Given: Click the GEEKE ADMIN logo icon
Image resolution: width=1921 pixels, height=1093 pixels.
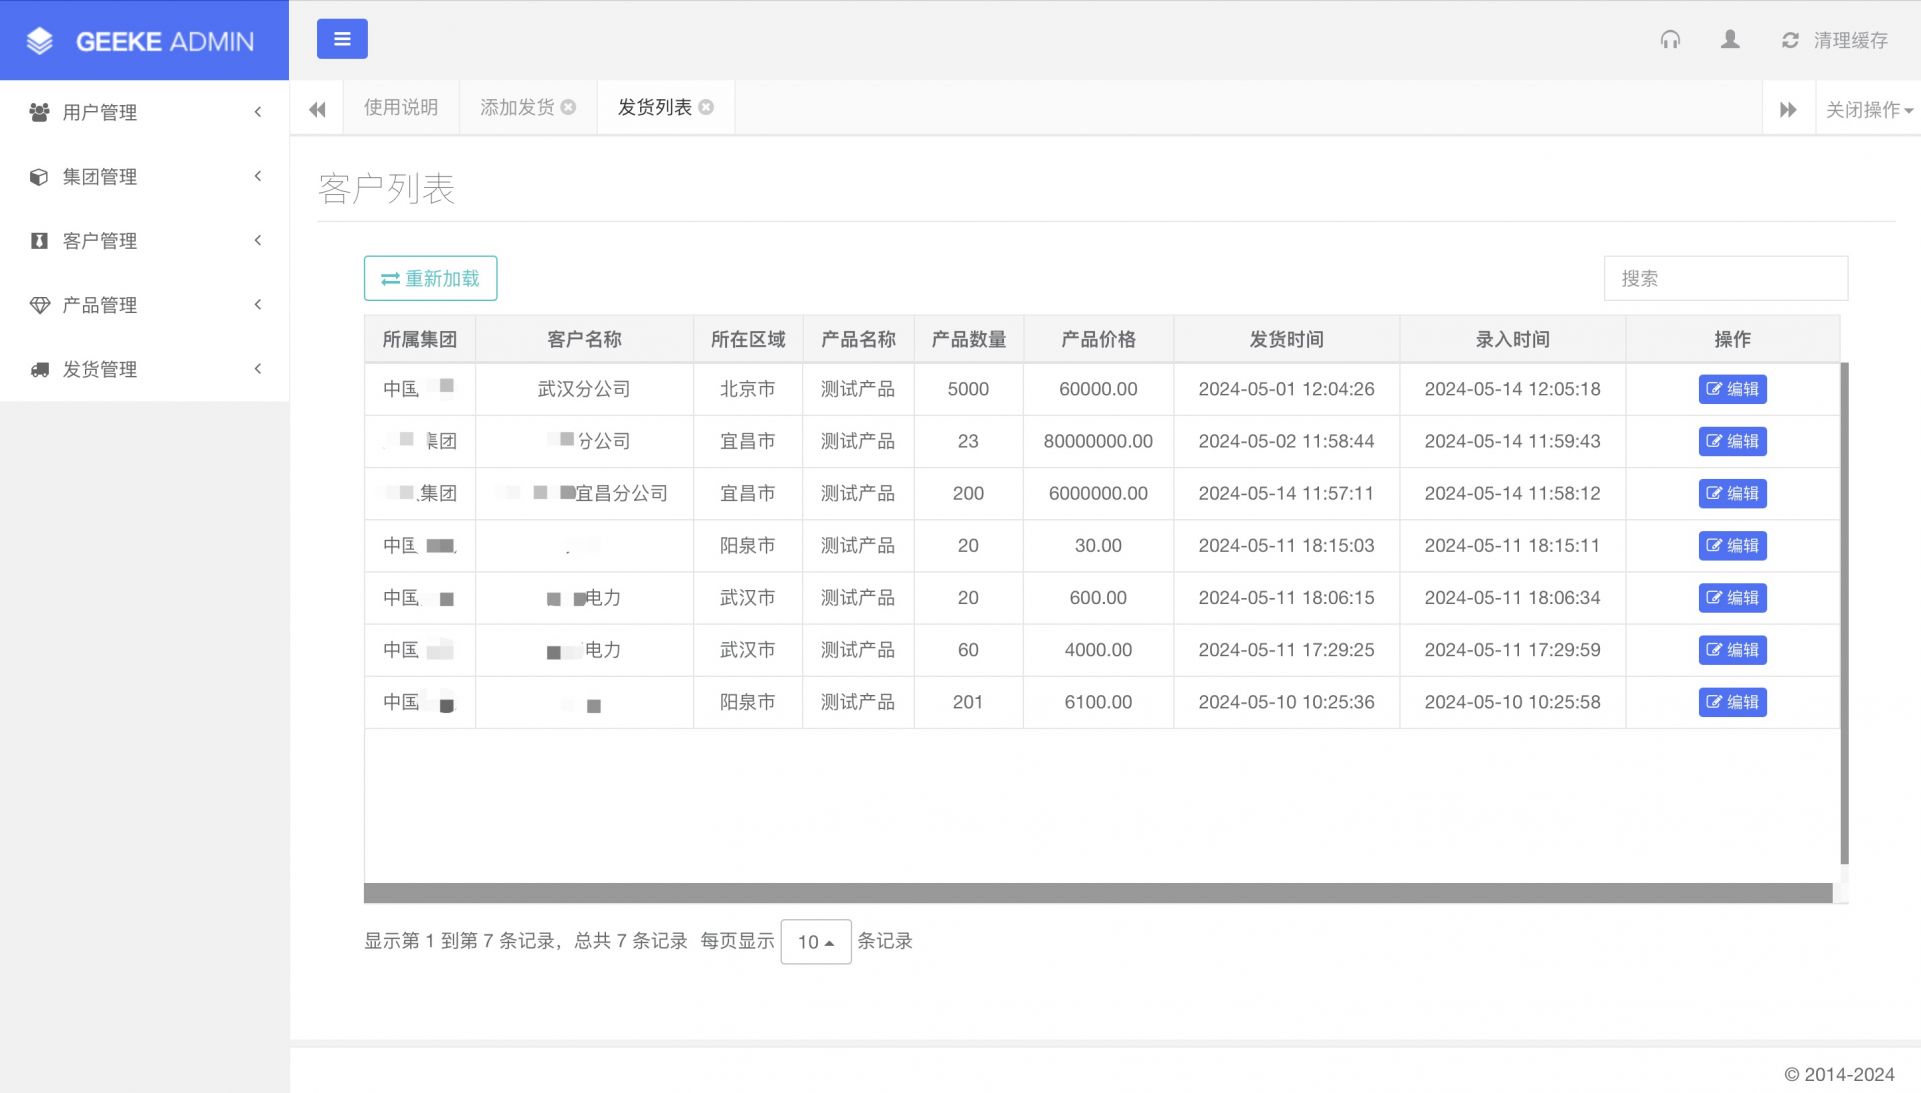Looking at the screenshot, I should pos(40,41).
